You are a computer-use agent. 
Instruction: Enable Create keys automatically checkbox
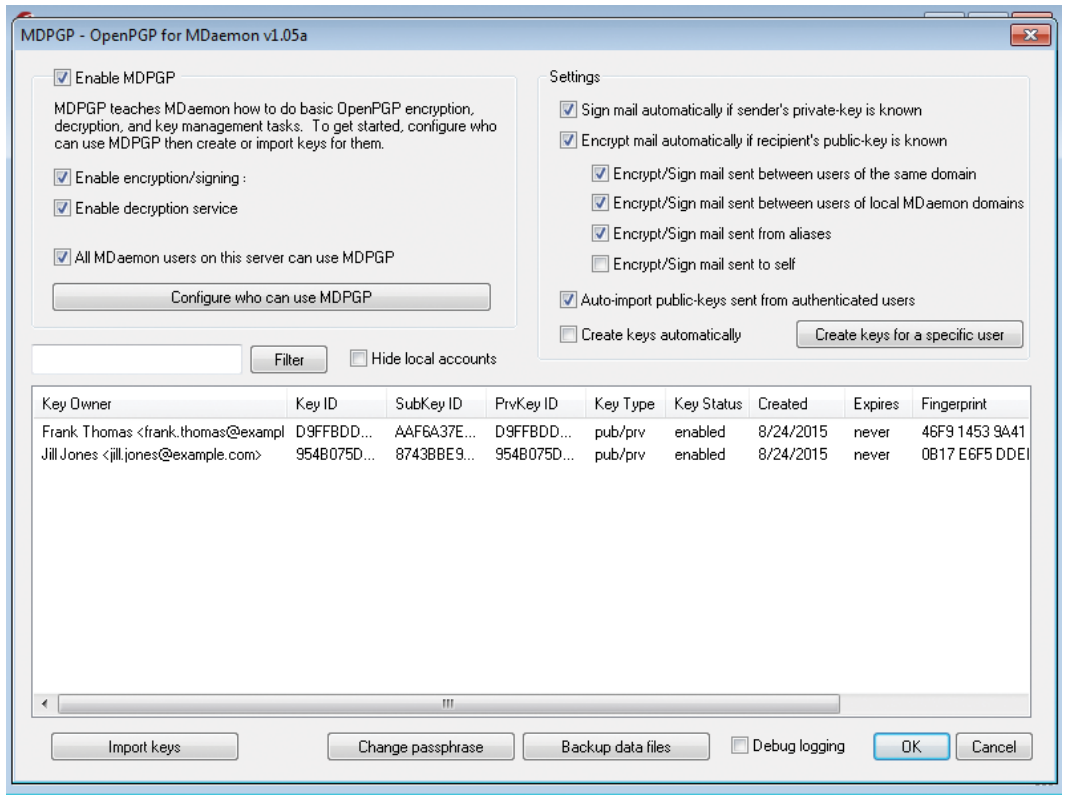(x=568, y=334)
